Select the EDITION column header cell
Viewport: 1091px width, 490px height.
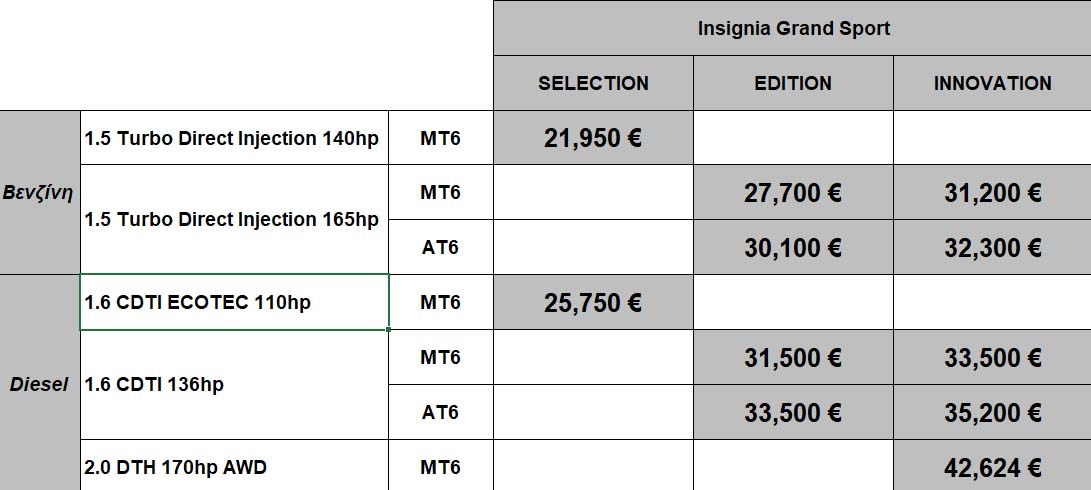[793, 83]
